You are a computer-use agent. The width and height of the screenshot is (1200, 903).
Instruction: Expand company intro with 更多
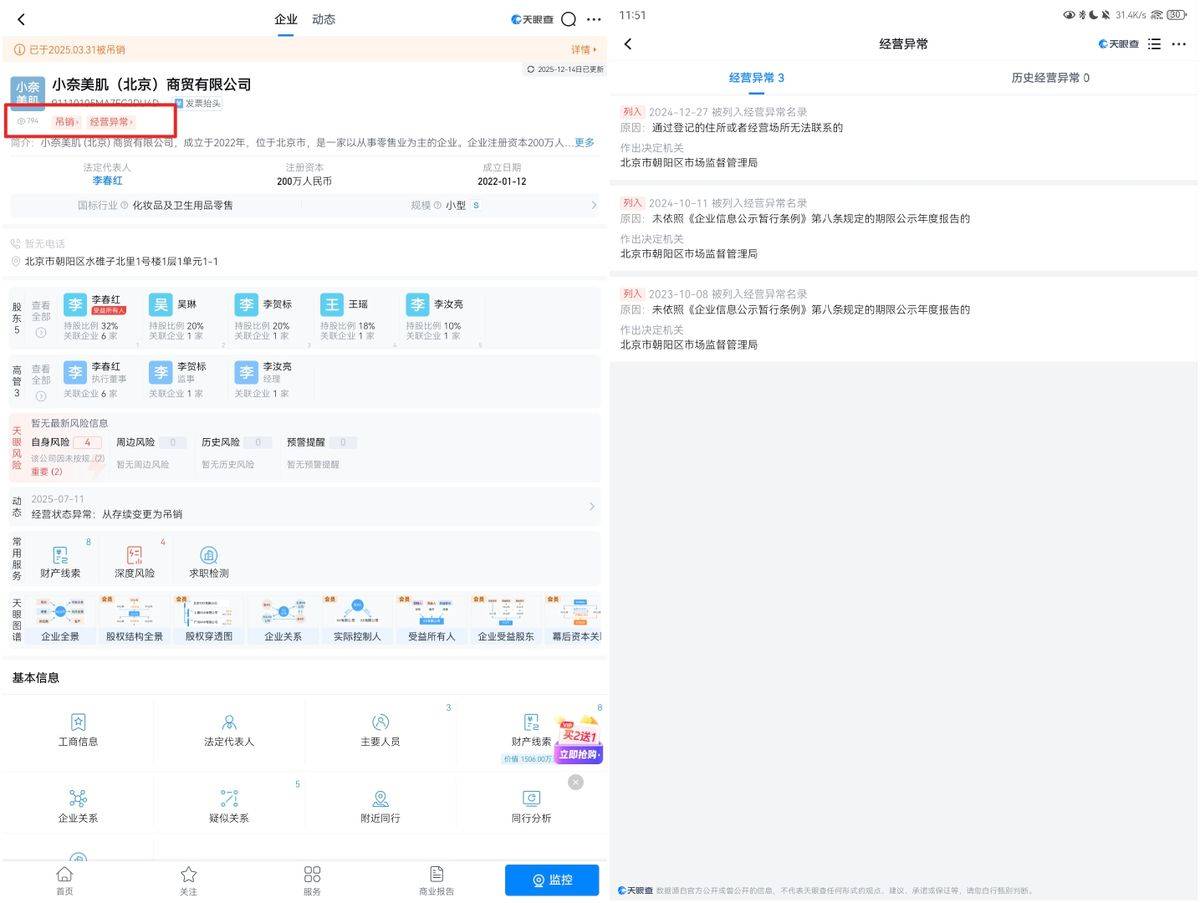click(x=584, y=143)
